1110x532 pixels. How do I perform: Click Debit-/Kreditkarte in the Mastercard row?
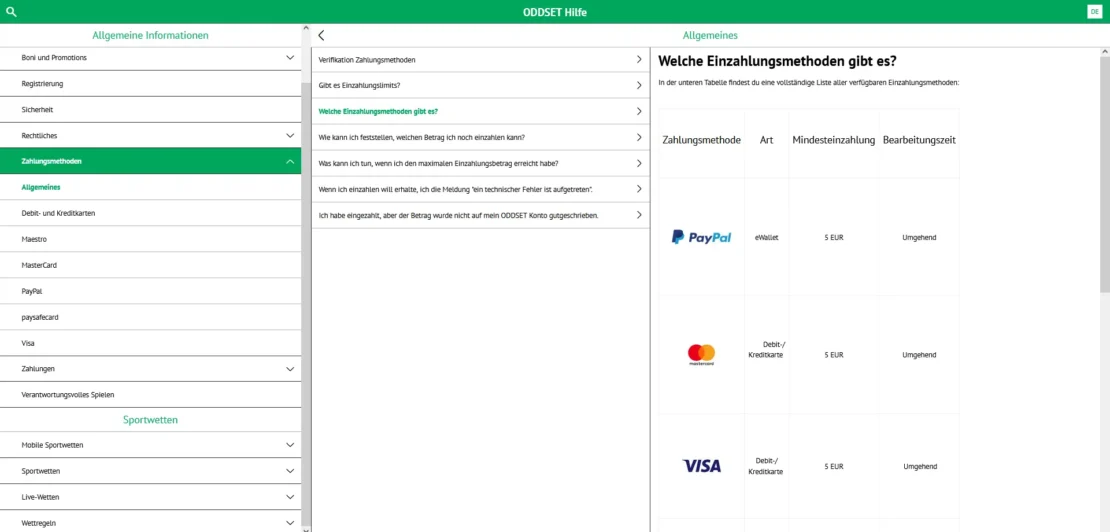point(766,349)
